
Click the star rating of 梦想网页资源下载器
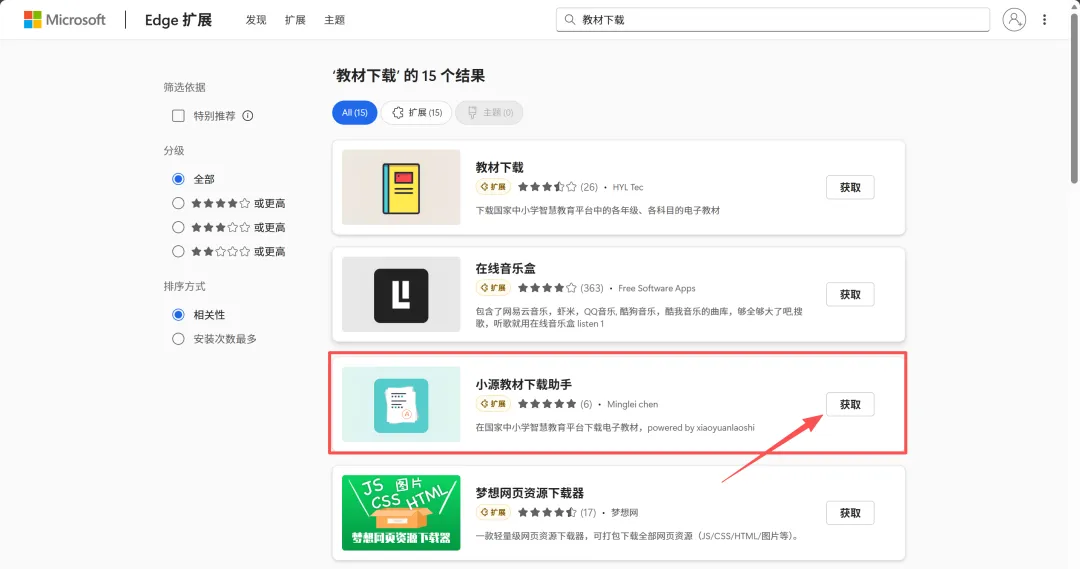[x=547, y=513]
